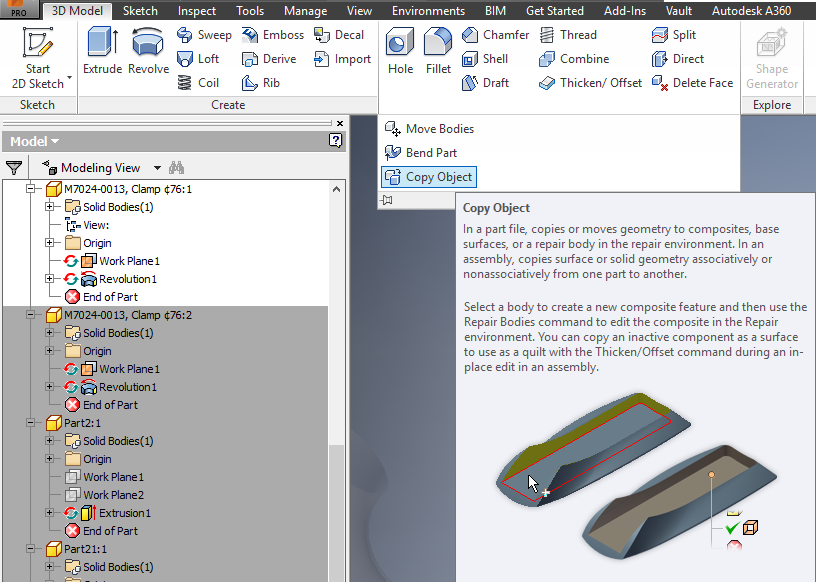Click the Sketch panel label

pos(37,105)
